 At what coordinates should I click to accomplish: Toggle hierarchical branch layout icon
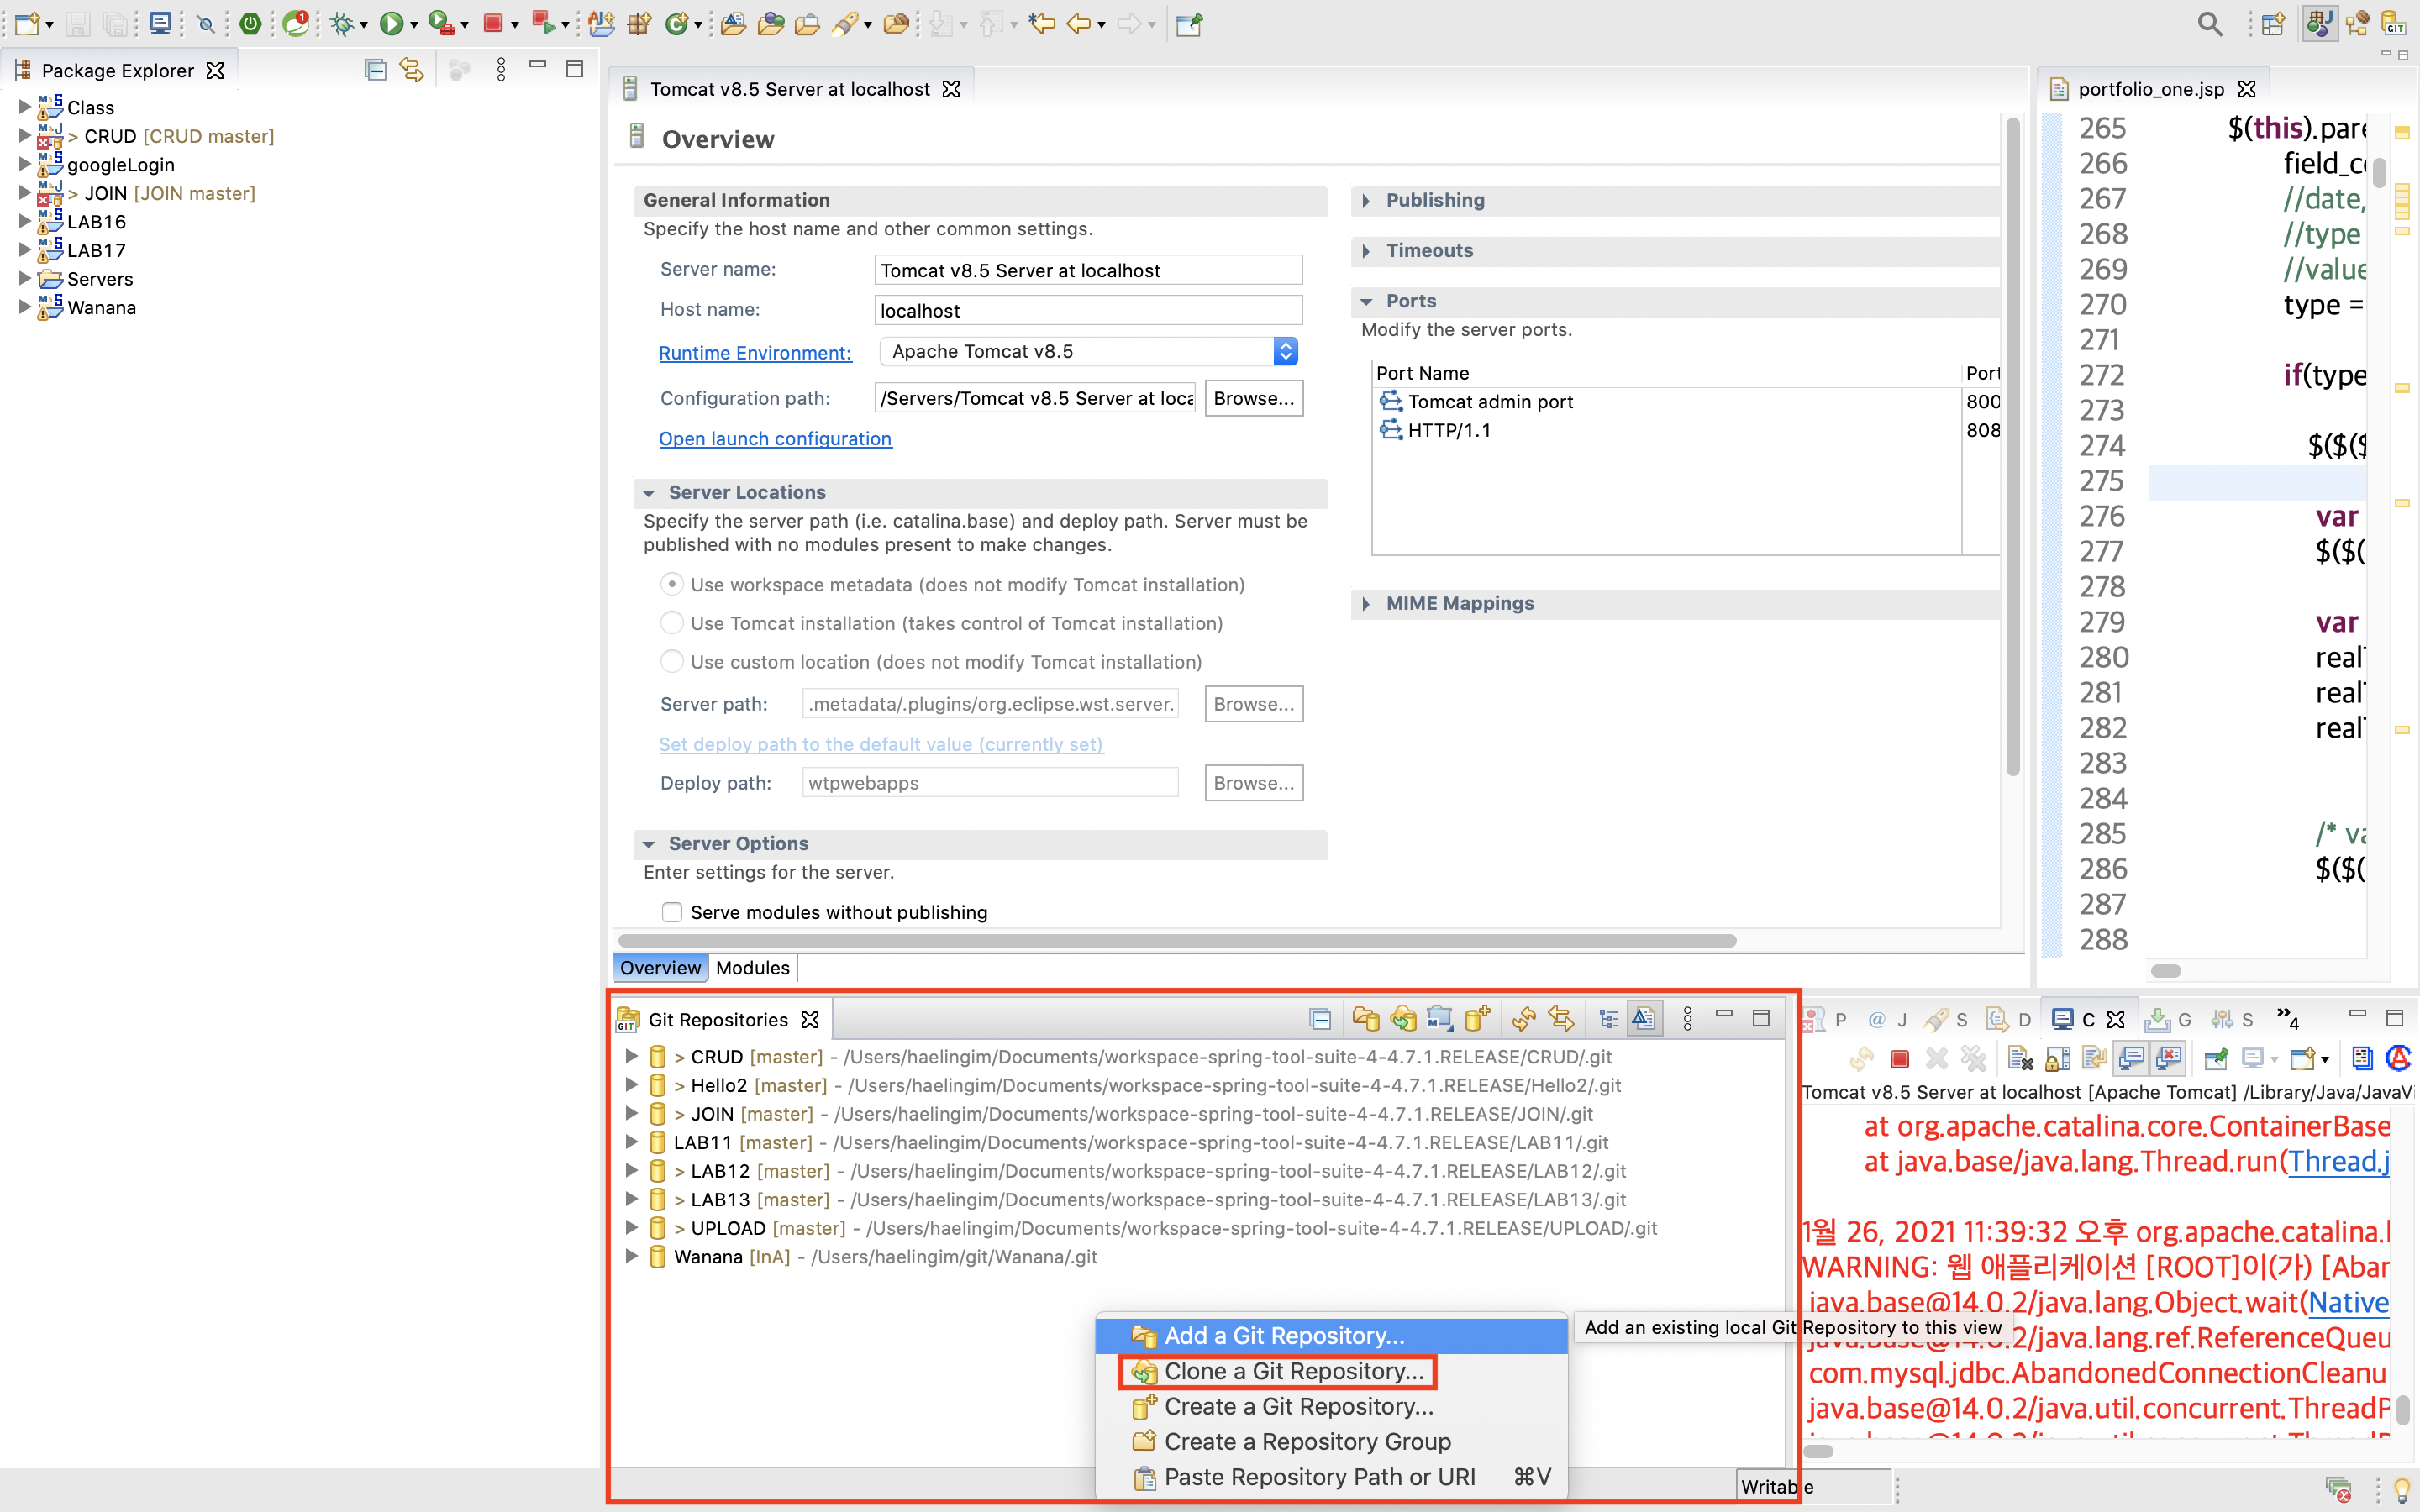pos(1608,1019)
